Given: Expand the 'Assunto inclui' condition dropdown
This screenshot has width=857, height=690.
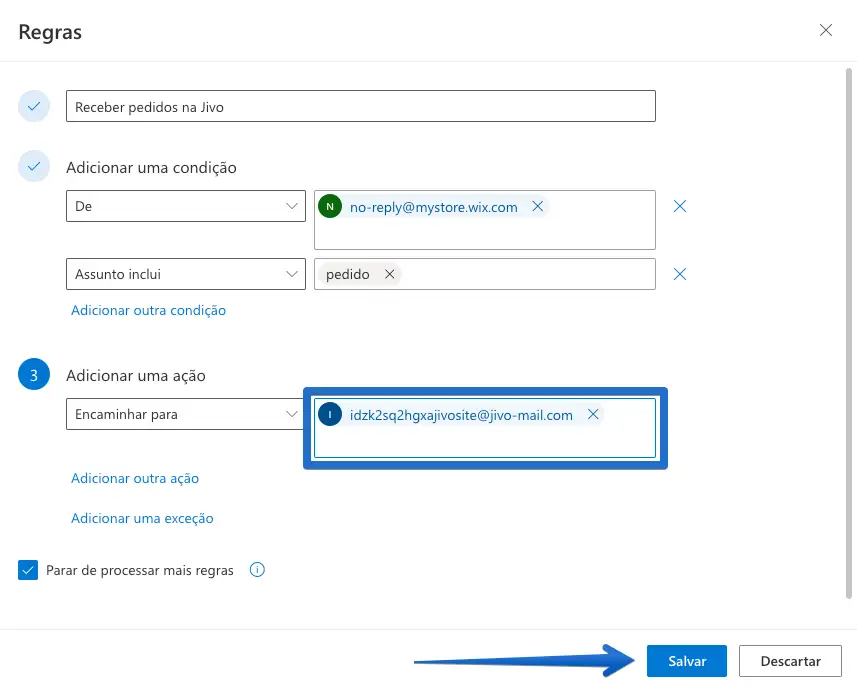Looking at the screenshot, I should point(185,274).
